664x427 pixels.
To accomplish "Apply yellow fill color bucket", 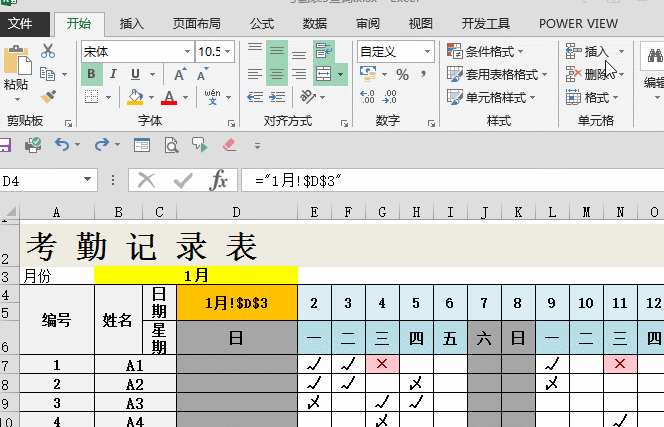I will pyautogui.click(x=135, y=97).
